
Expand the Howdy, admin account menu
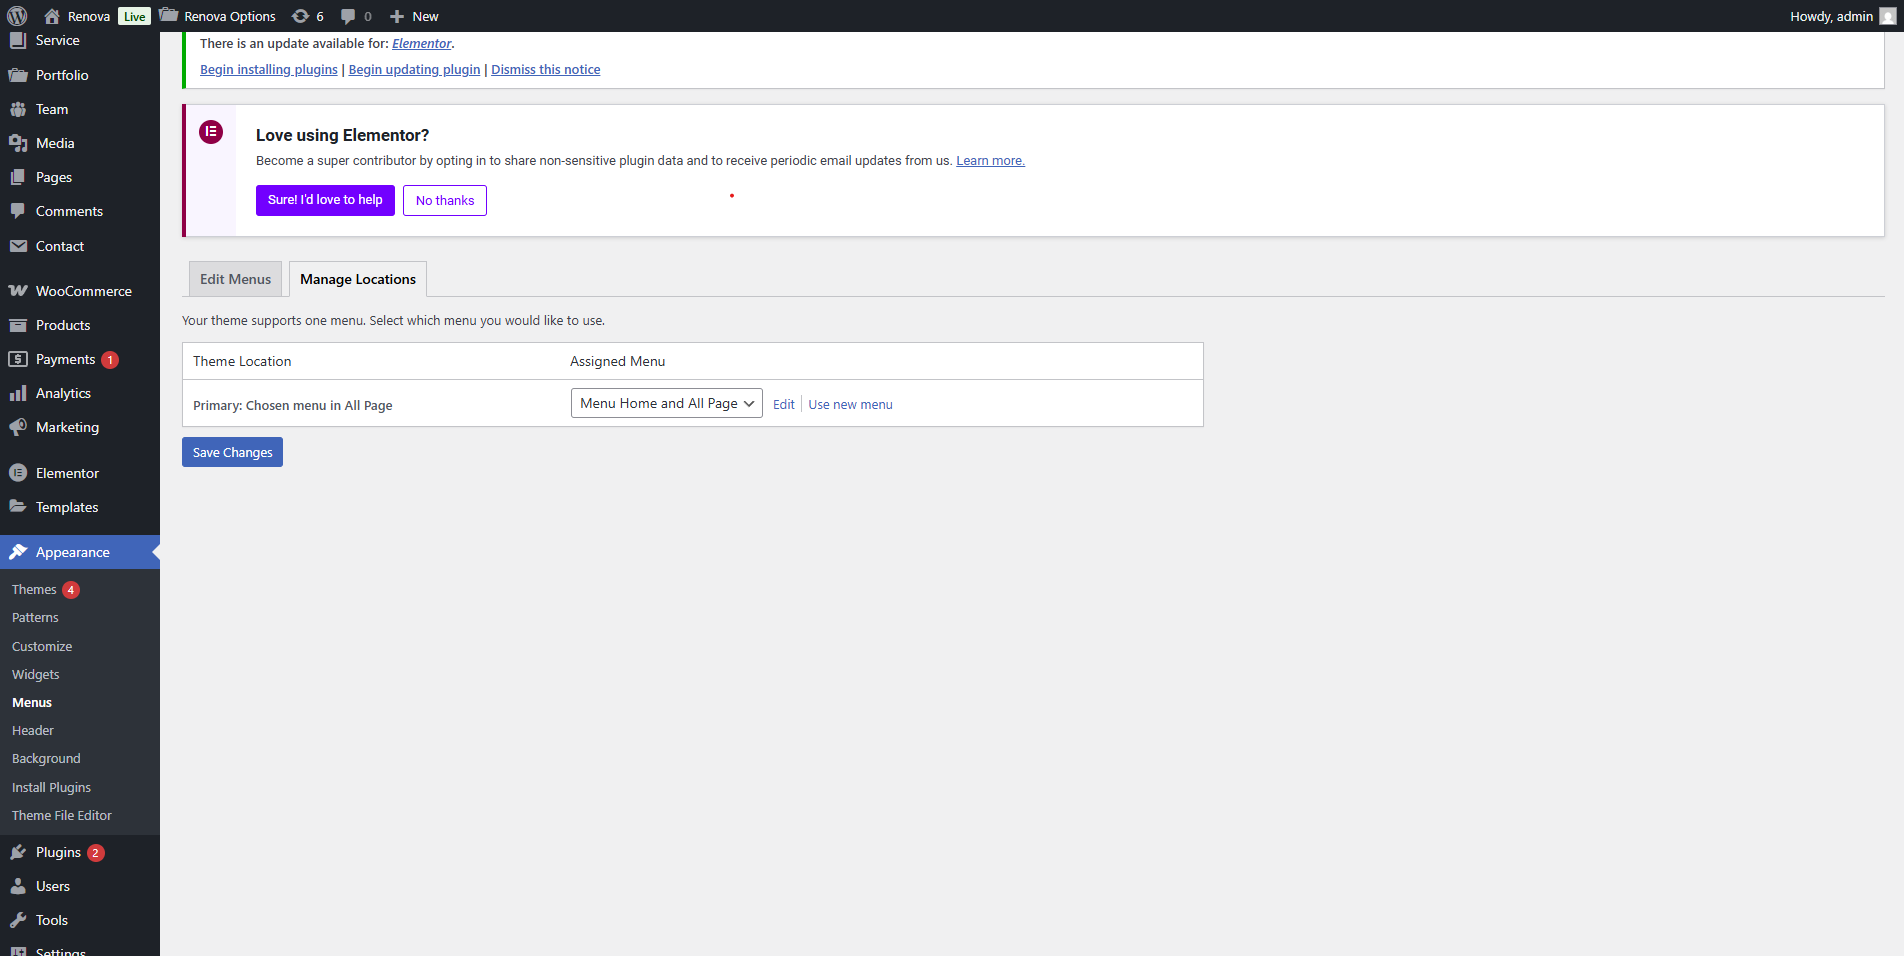coord(1830,16)
